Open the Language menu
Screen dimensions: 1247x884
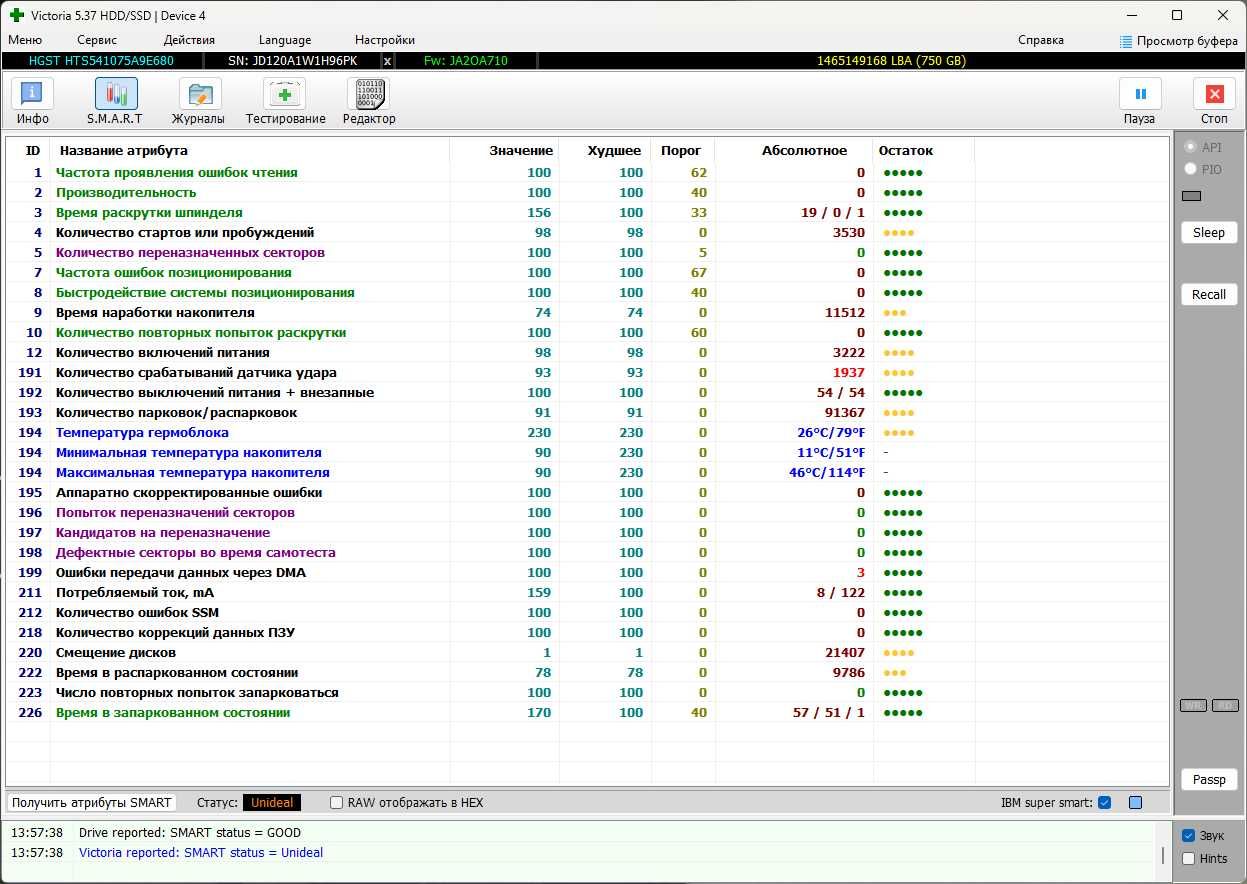285,40
